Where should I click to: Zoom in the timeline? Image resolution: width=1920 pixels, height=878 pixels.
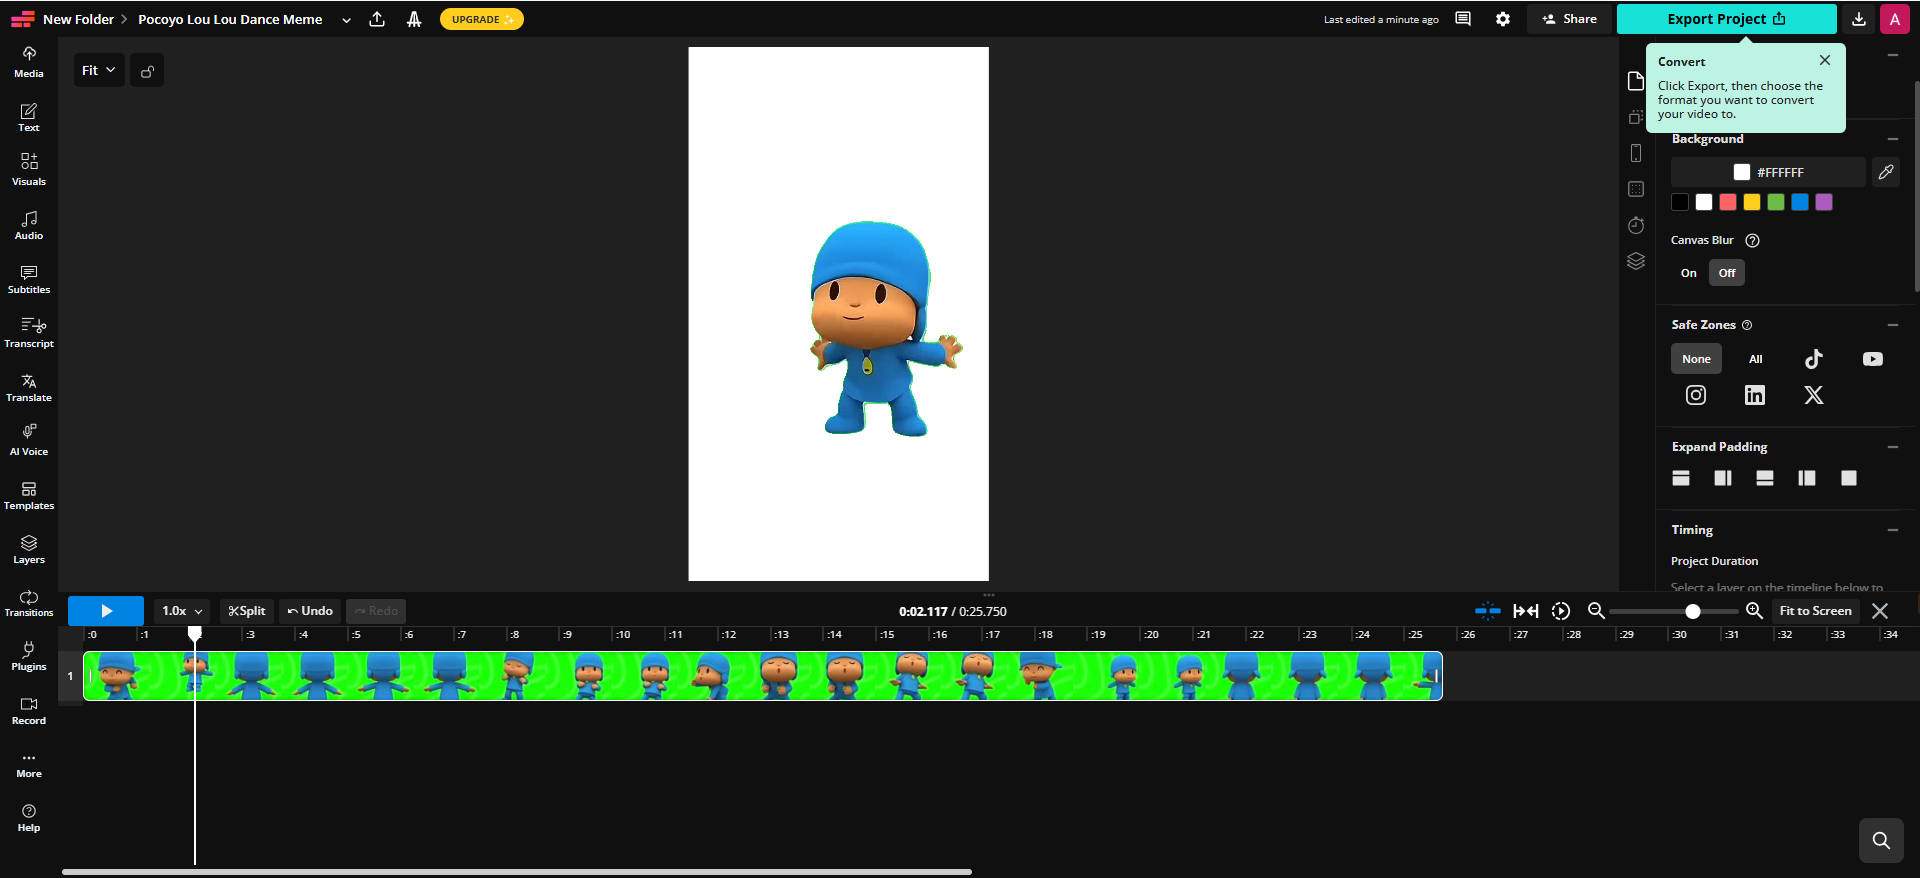tap(1754, 611)
